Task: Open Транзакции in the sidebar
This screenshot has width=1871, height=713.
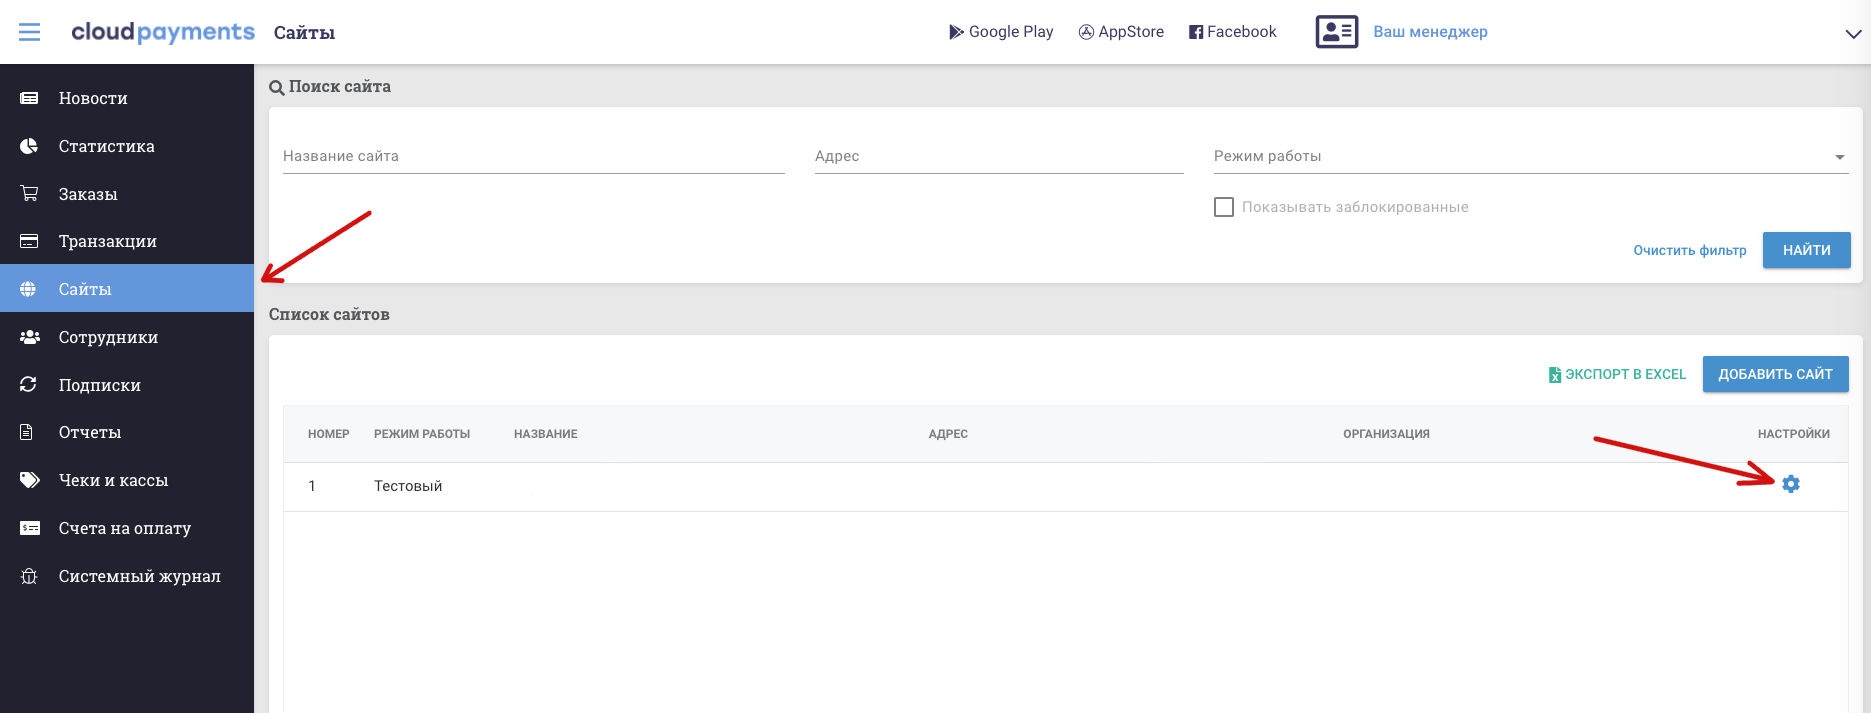Action: point(107,241)
